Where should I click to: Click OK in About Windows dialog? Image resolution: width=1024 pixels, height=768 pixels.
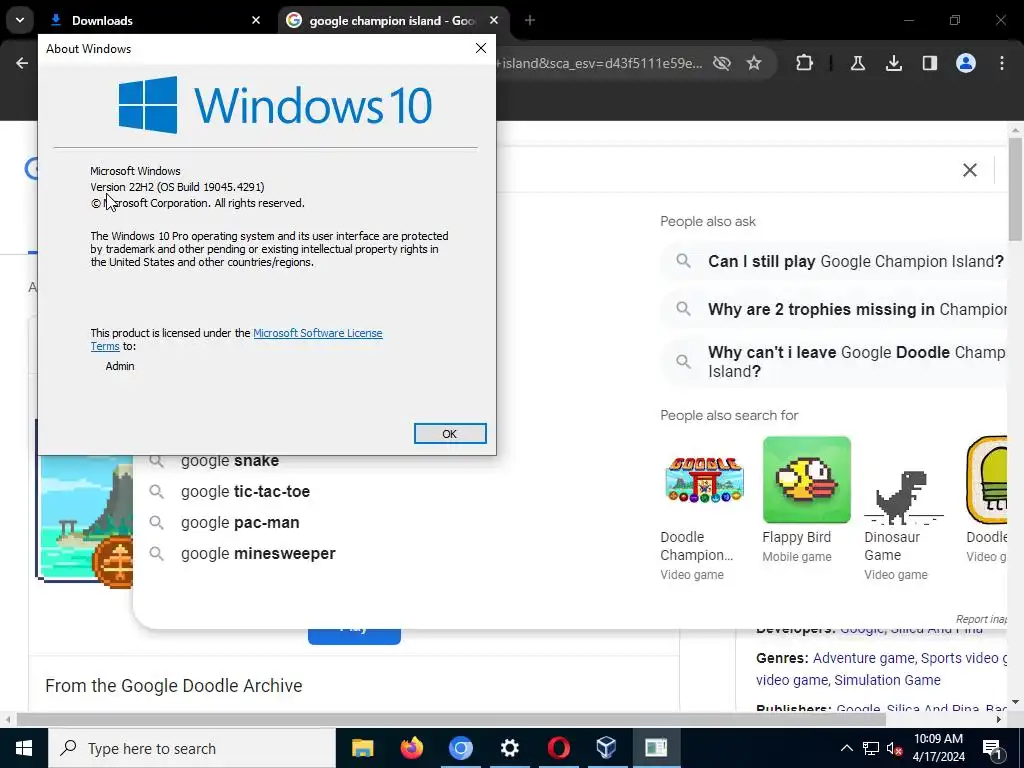click(x=450, y=434)
